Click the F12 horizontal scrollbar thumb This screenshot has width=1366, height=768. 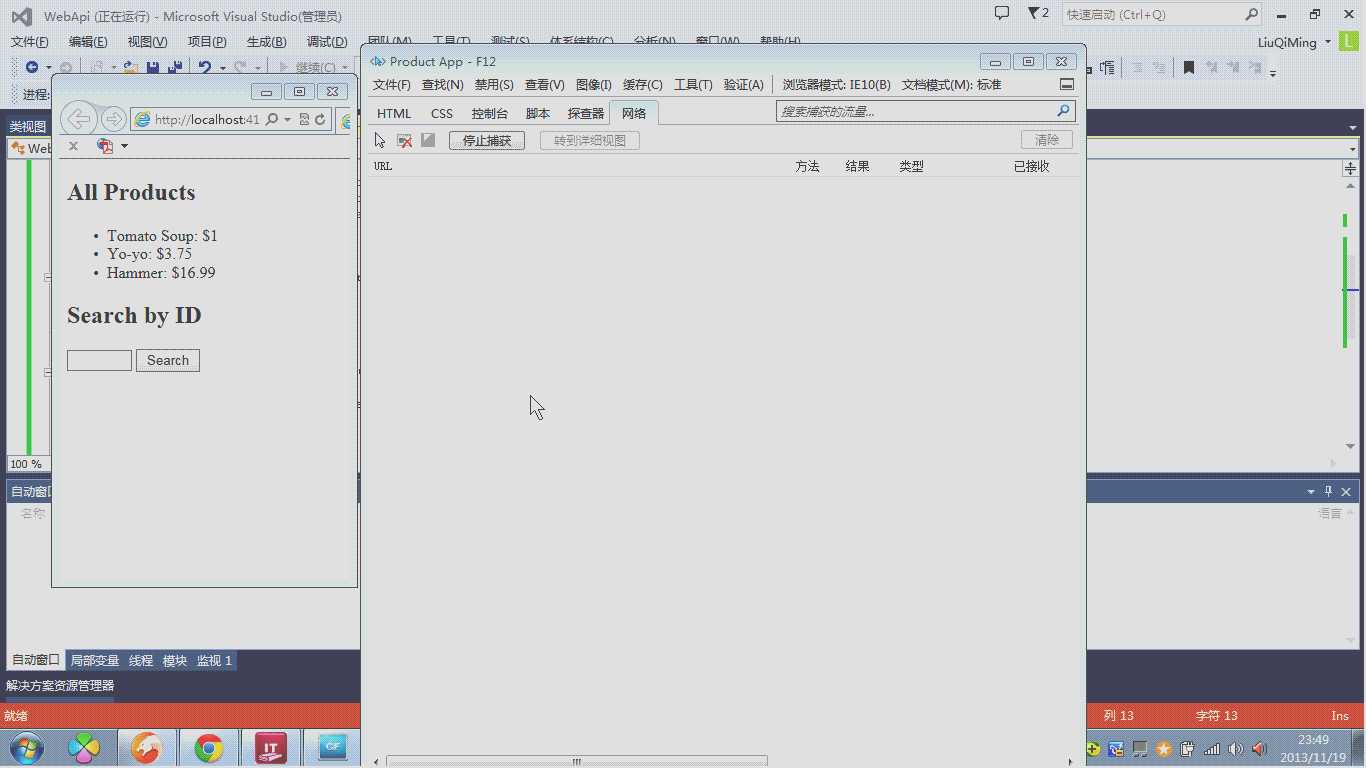click(576, 762)
